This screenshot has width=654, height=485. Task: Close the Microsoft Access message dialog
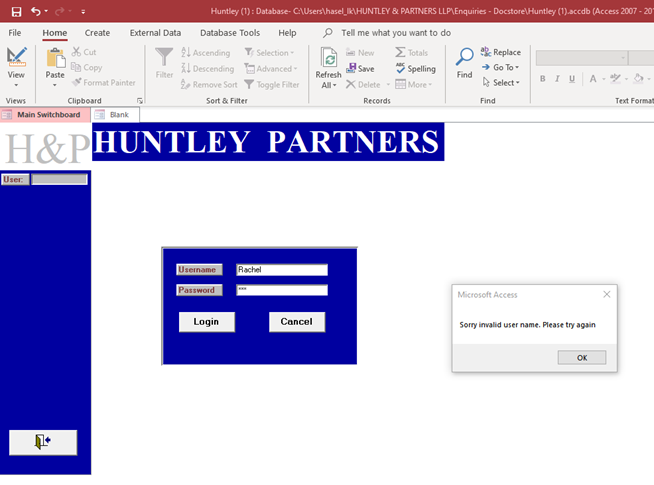point(606,294)
